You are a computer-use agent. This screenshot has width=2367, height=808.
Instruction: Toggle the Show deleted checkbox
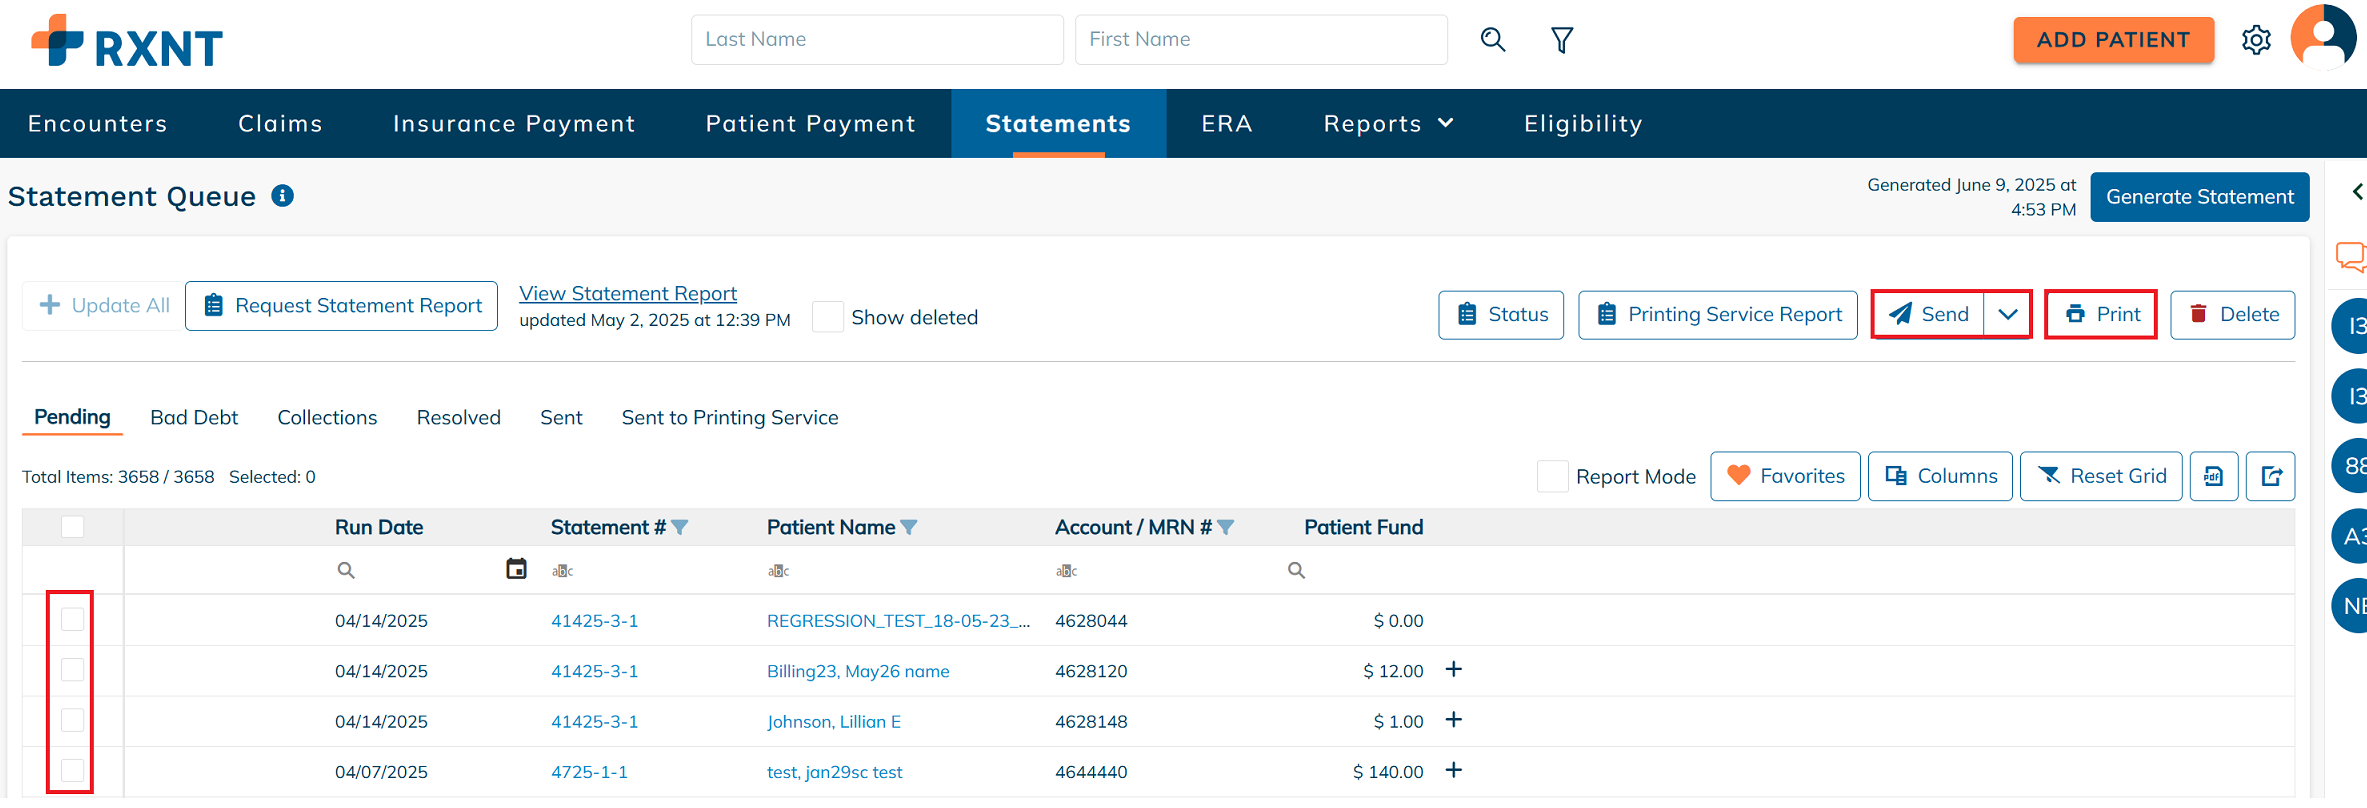click(x=828, y=317)
